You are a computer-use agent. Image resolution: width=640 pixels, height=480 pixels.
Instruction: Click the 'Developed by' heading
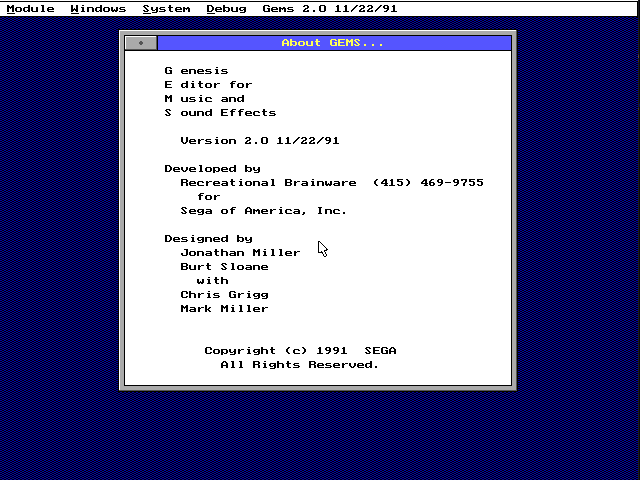[212, 169]
